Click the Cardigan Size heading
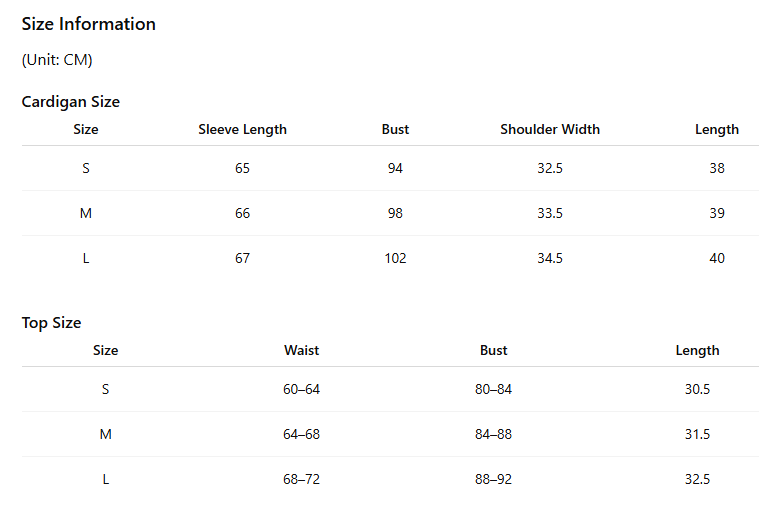Viewport: 759px width, 521px height. (x=71, y=102)
